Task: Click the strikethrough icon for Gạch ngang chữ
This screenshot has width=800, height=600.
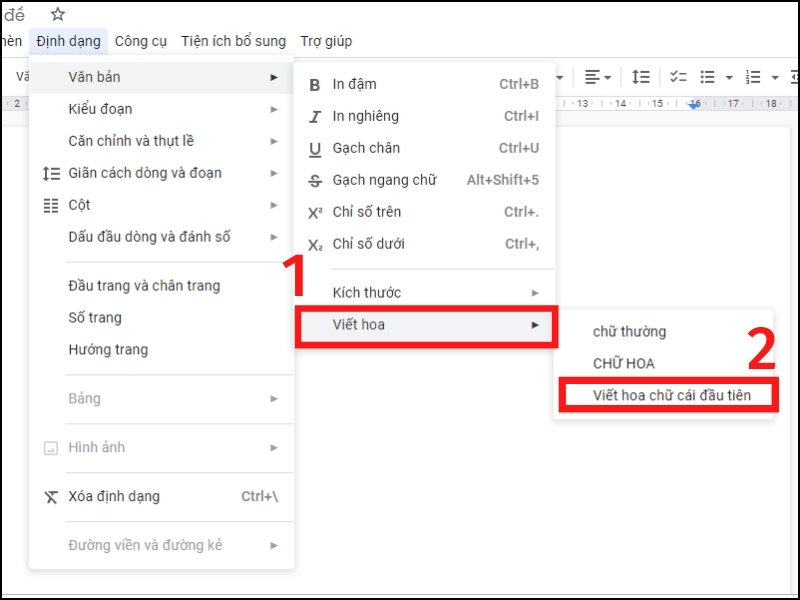Action: pyautogui.click(x=315, y=181)
